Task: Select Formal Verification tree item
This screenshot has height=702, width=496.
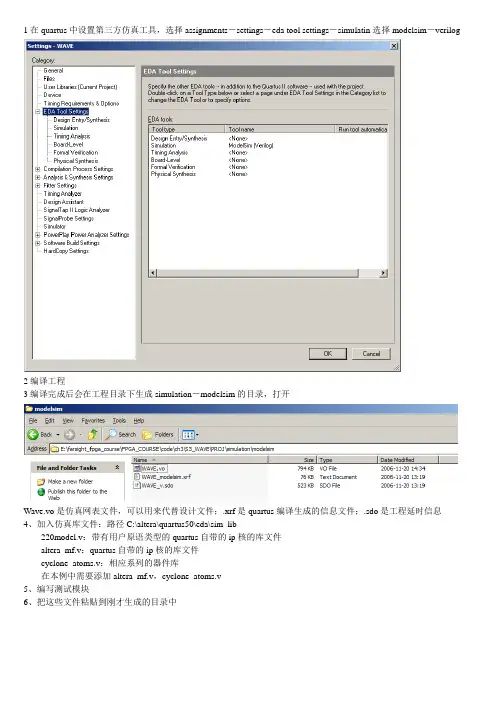Action: (76, 153)
